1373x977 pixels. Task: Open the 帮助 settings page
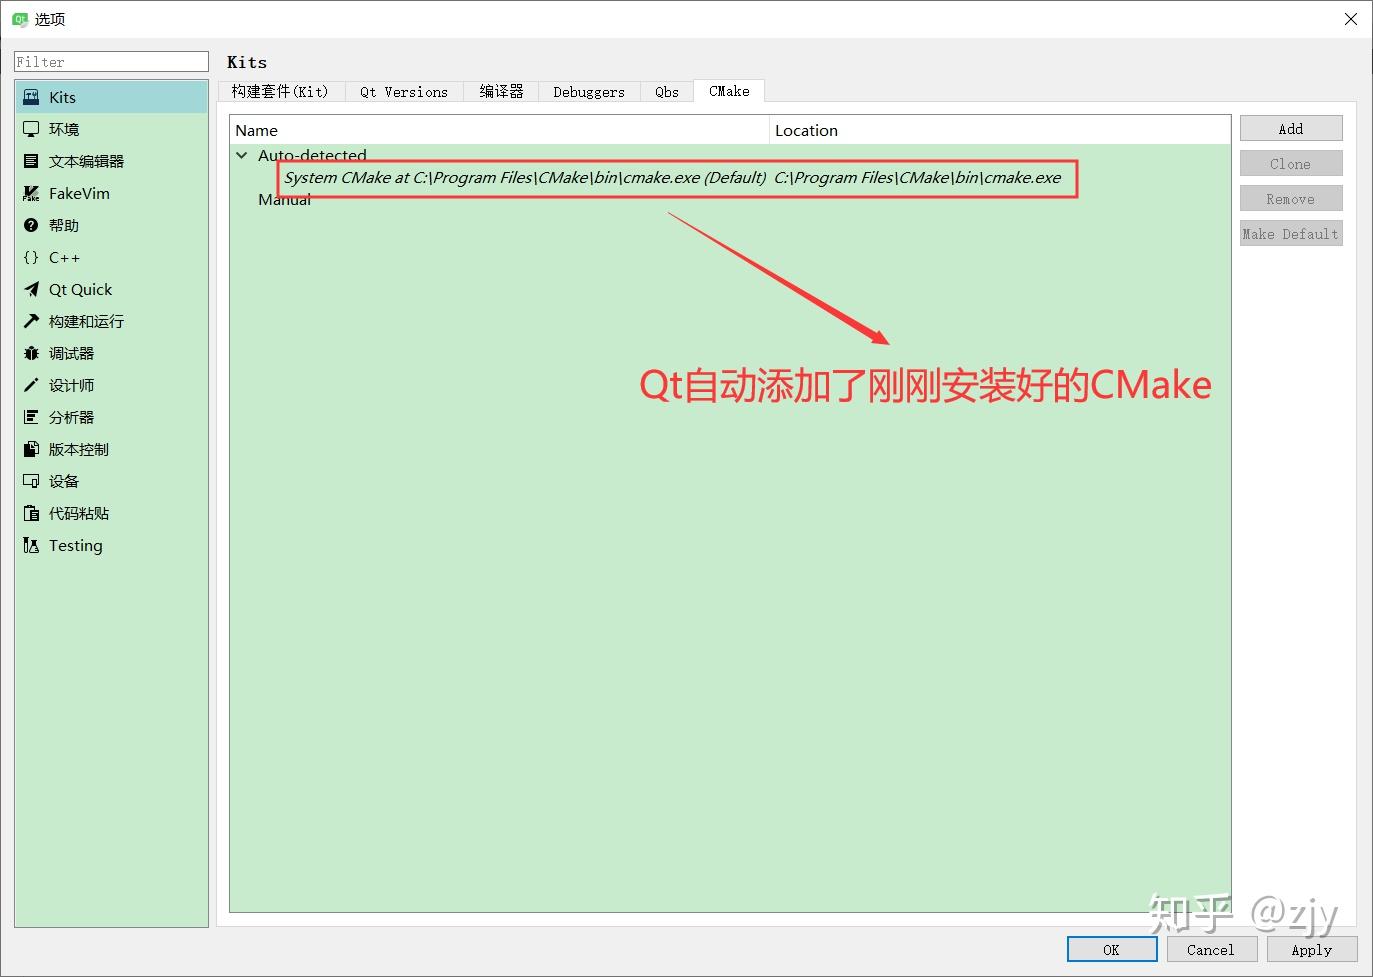pos(62,225)
